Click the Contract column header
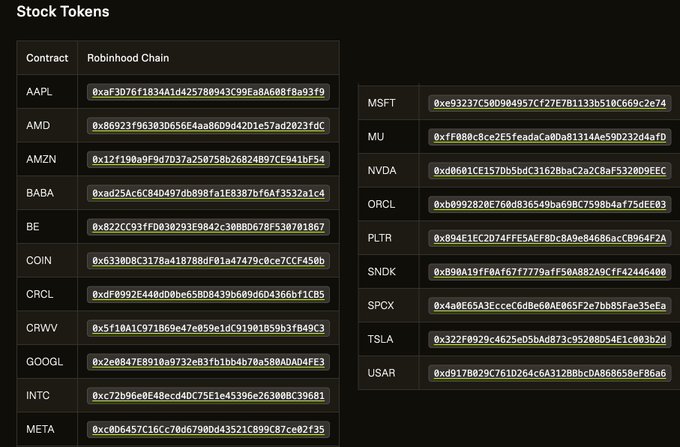Screen dimensions: 680x447 tap(47, 58)
